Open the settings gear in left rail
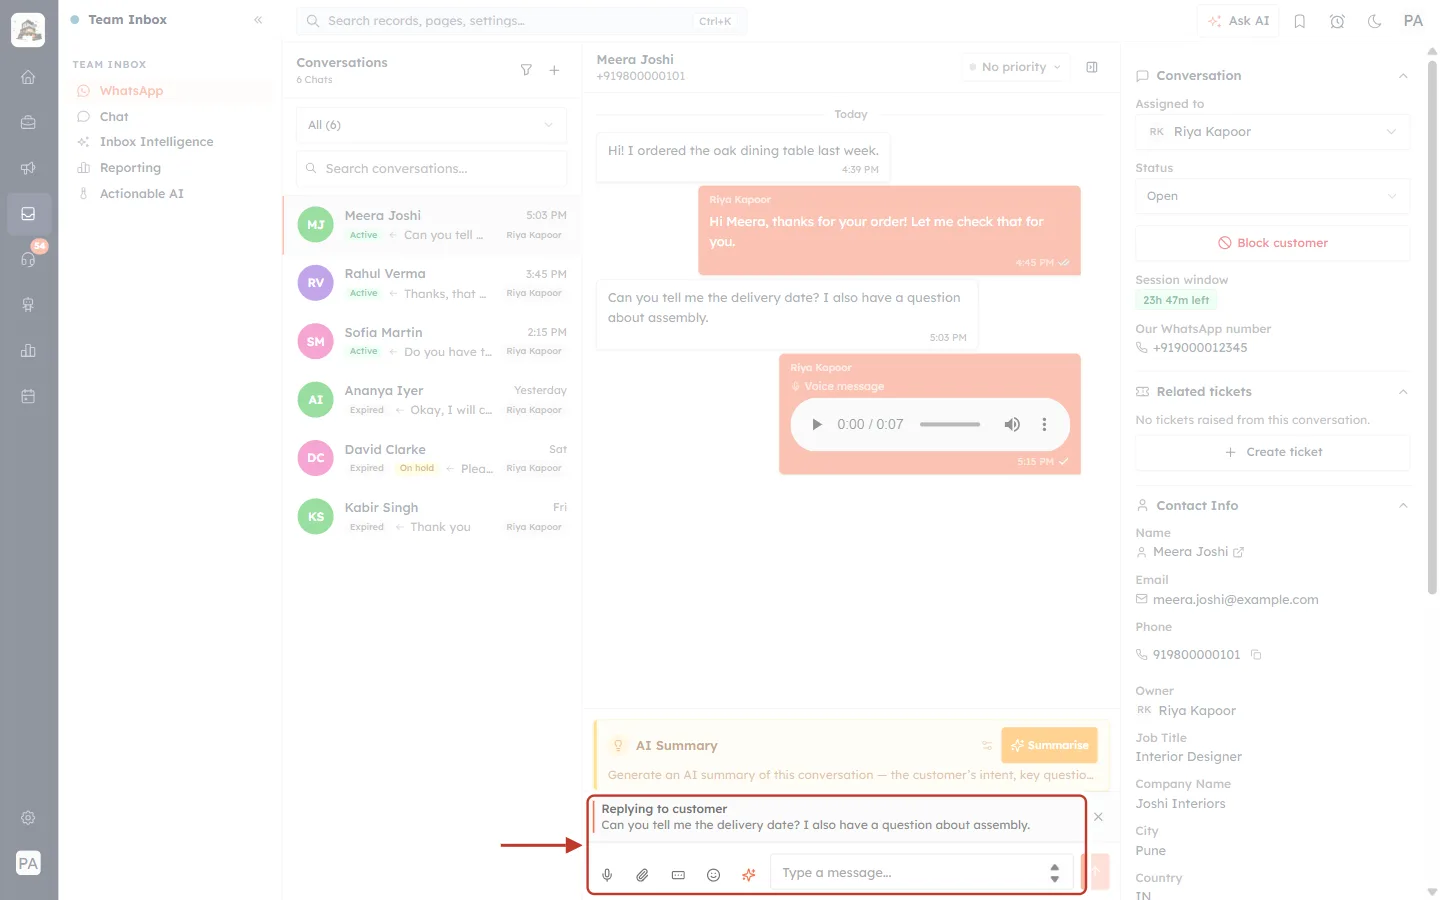 [28, 818]
